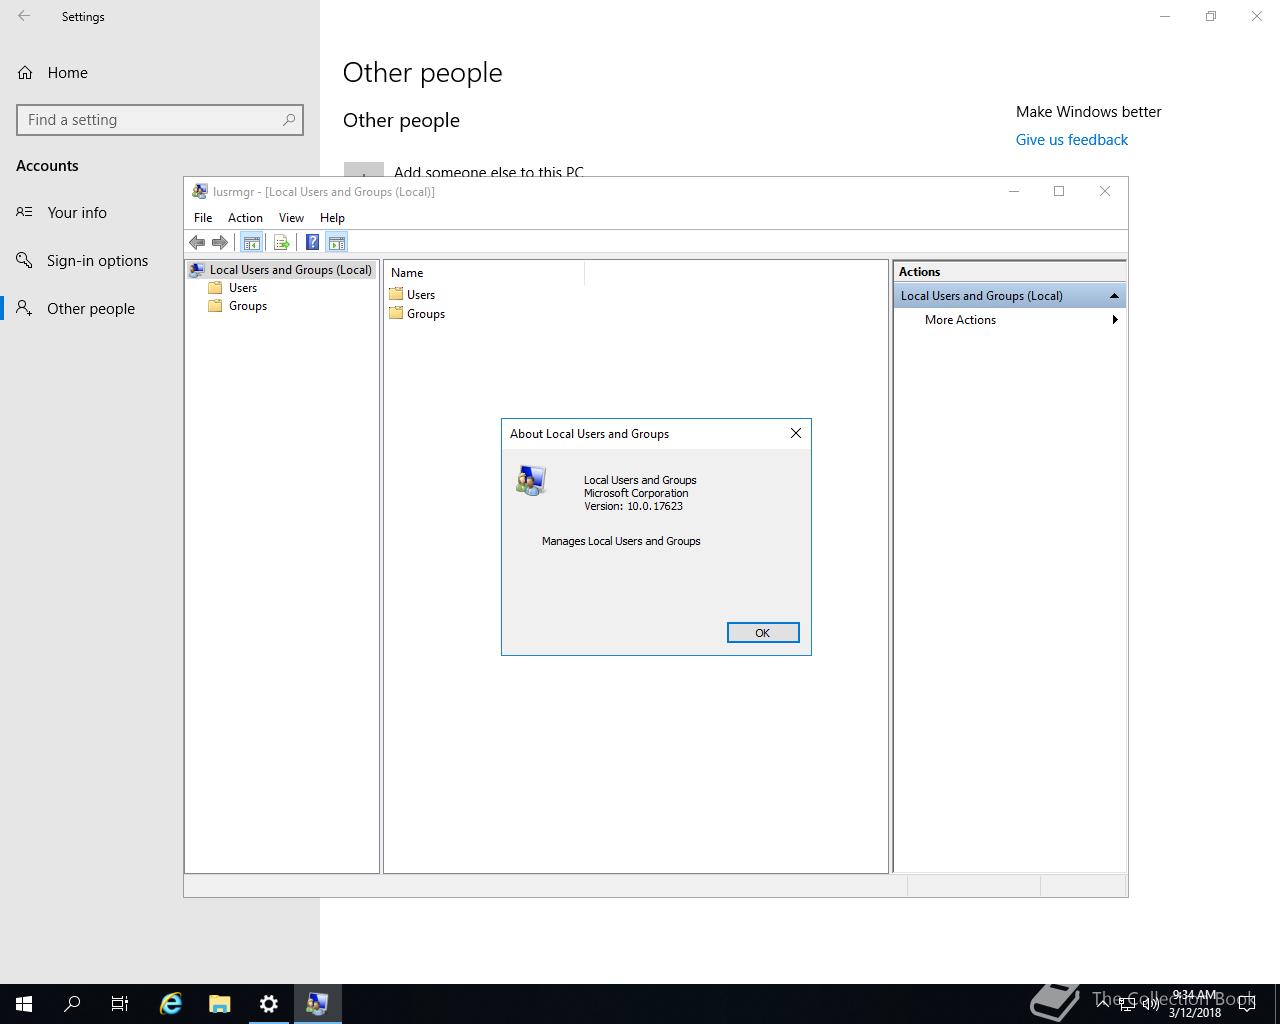Open Groups folder in the center list
The height and width of the screenshot is (1024, 1280).
tap(417, 314)
